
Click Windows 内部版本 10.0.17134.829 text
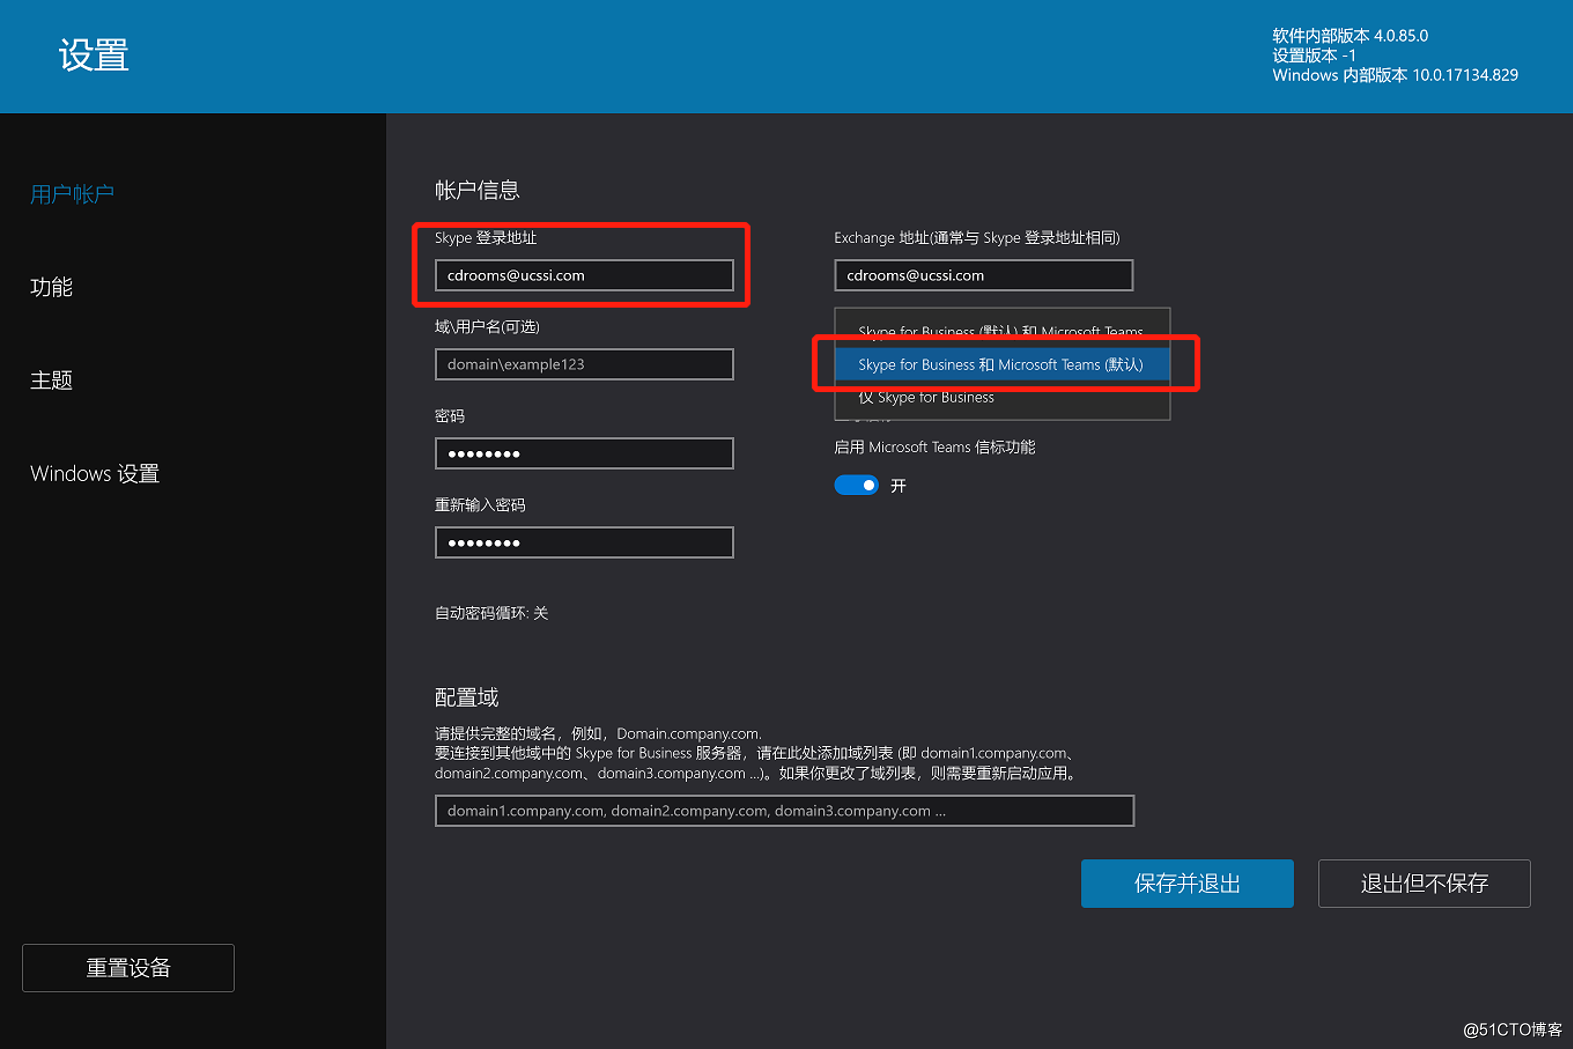click(x=1395, y=75)
